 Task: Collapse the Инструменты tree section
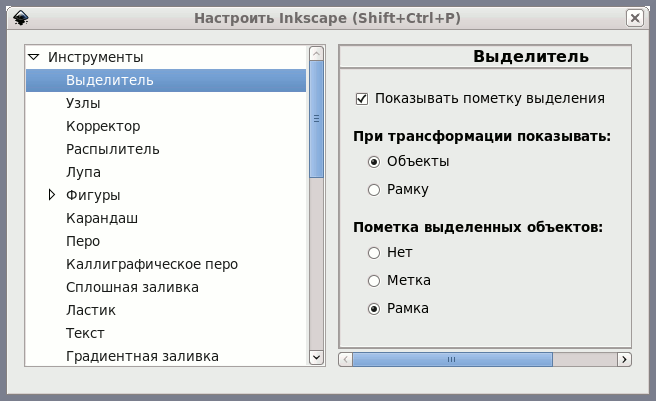tap(34, 57)
